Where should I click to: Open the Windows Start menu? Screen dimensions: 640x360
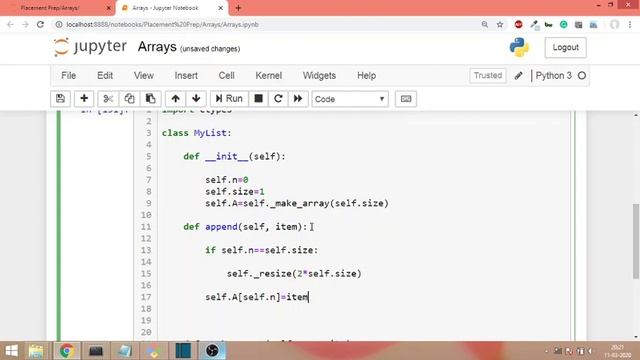coord(11,351)
